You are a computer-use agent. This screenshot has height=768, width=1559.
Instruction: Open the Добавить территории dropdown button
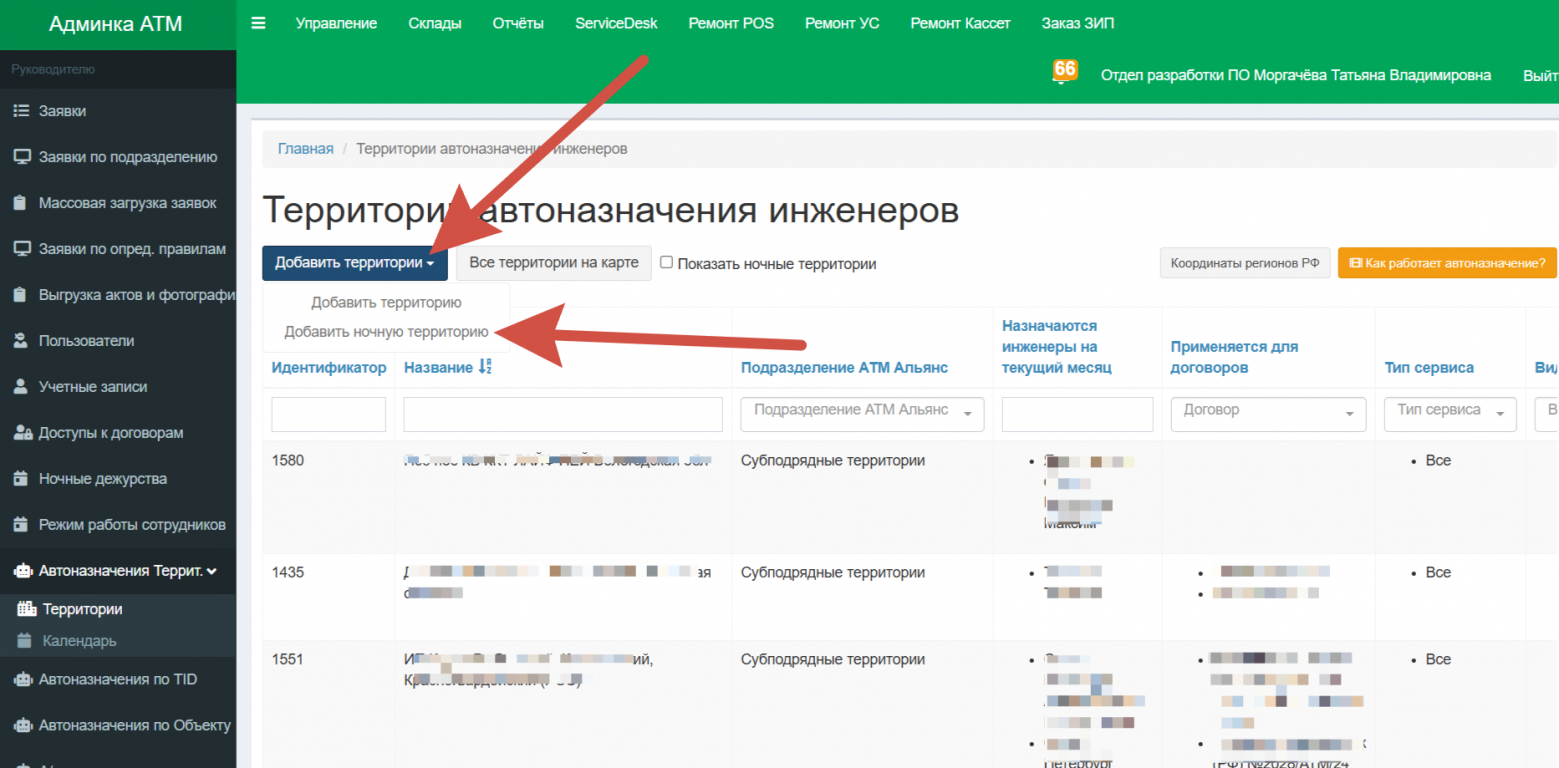[x=354, y=263]
